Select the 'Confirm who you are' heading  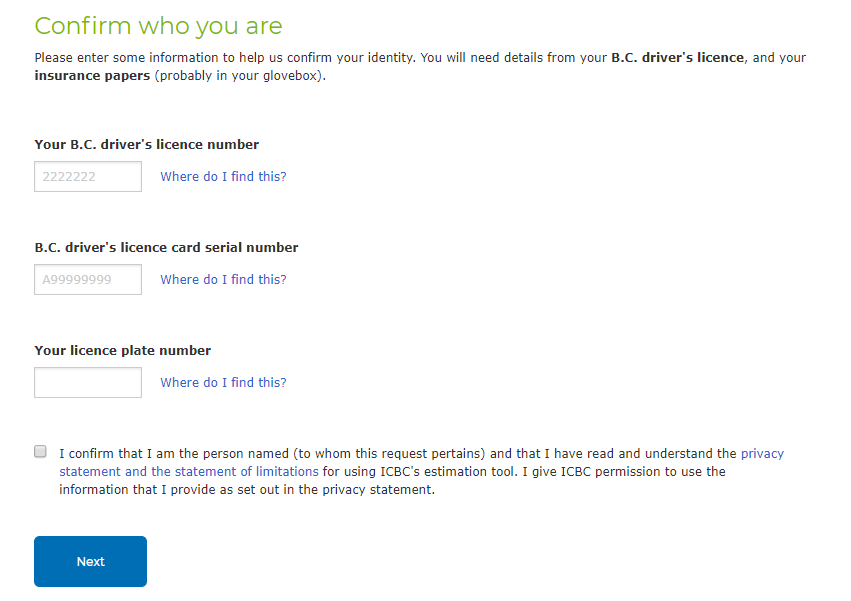coord(158,26)
